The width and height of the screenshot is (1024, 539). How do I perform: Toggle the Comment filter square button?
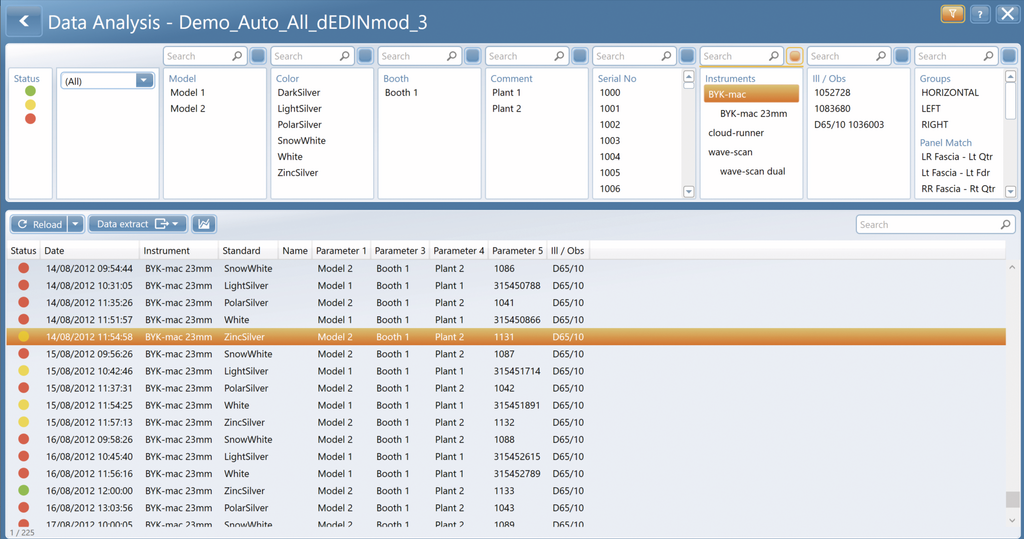pos(580,56)
